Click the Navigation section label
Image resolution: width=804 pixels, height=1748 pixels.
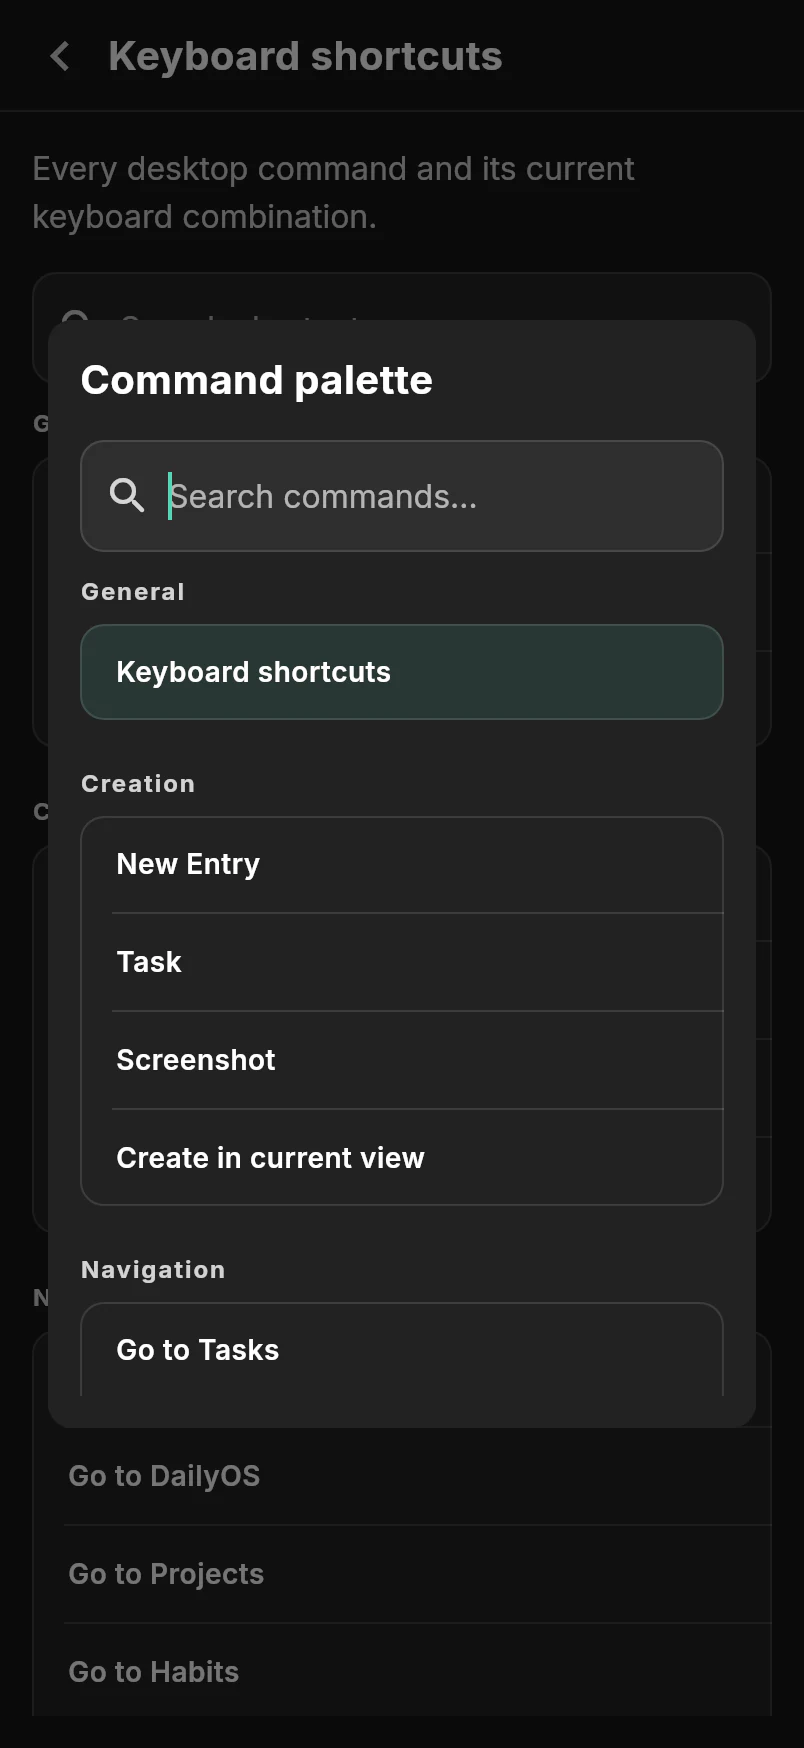153,1270
